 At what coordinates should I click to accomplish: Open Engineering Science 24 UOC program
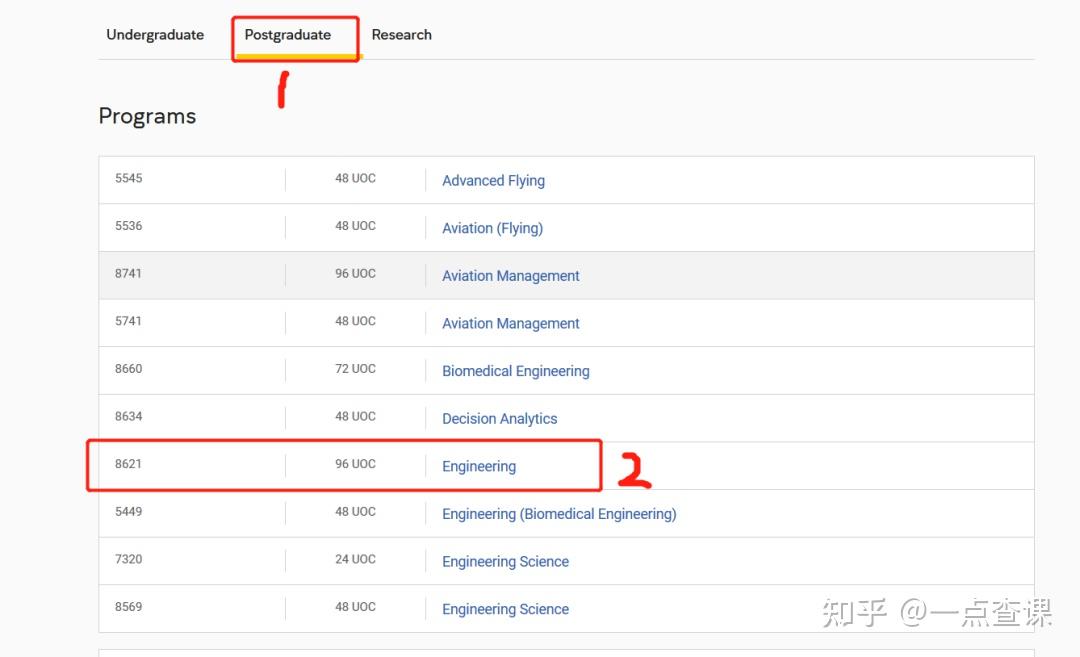click(x=505, y=562)
